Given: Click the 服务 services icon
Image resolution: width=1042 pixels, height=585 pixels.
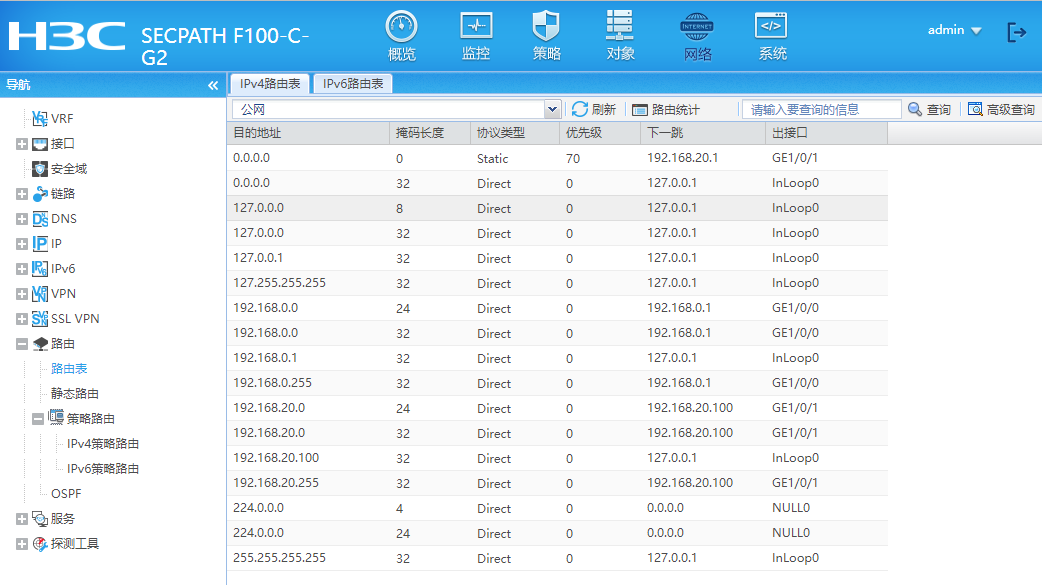Looking at the screenshot, I should tap(40, 519).
